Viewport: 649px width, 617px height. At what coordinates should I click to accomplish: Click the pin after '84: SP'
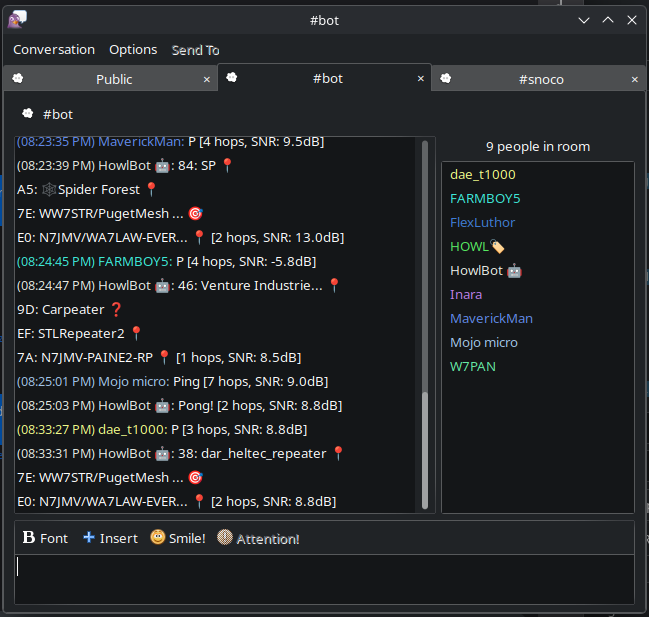[x=227, y=166]
